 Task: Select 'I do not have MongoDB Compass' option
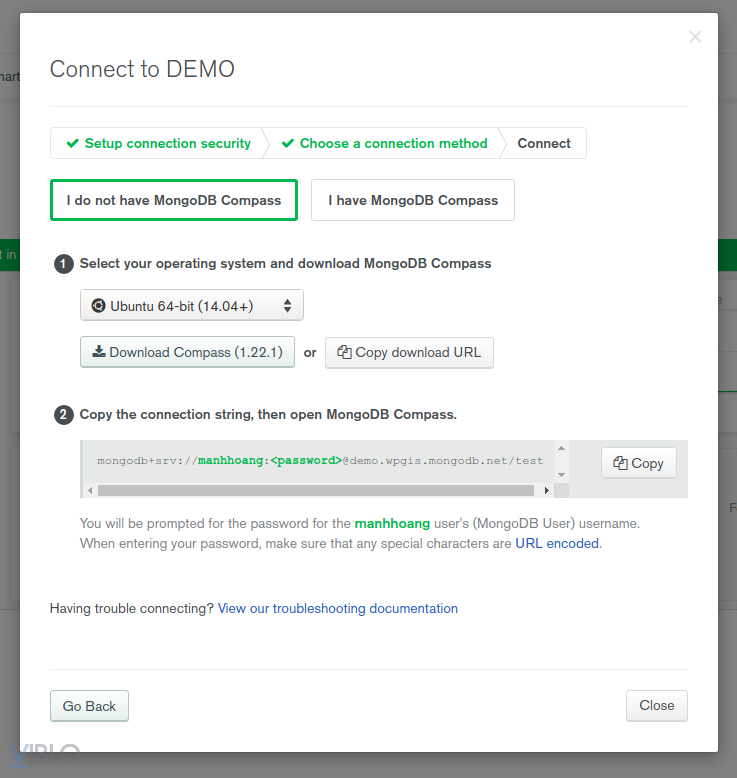(x=174, y=200)
